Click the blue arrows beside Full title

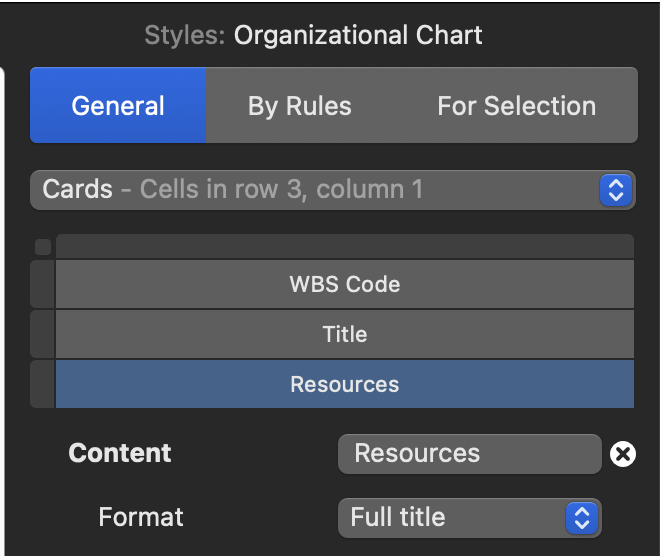tap(582, 518)
